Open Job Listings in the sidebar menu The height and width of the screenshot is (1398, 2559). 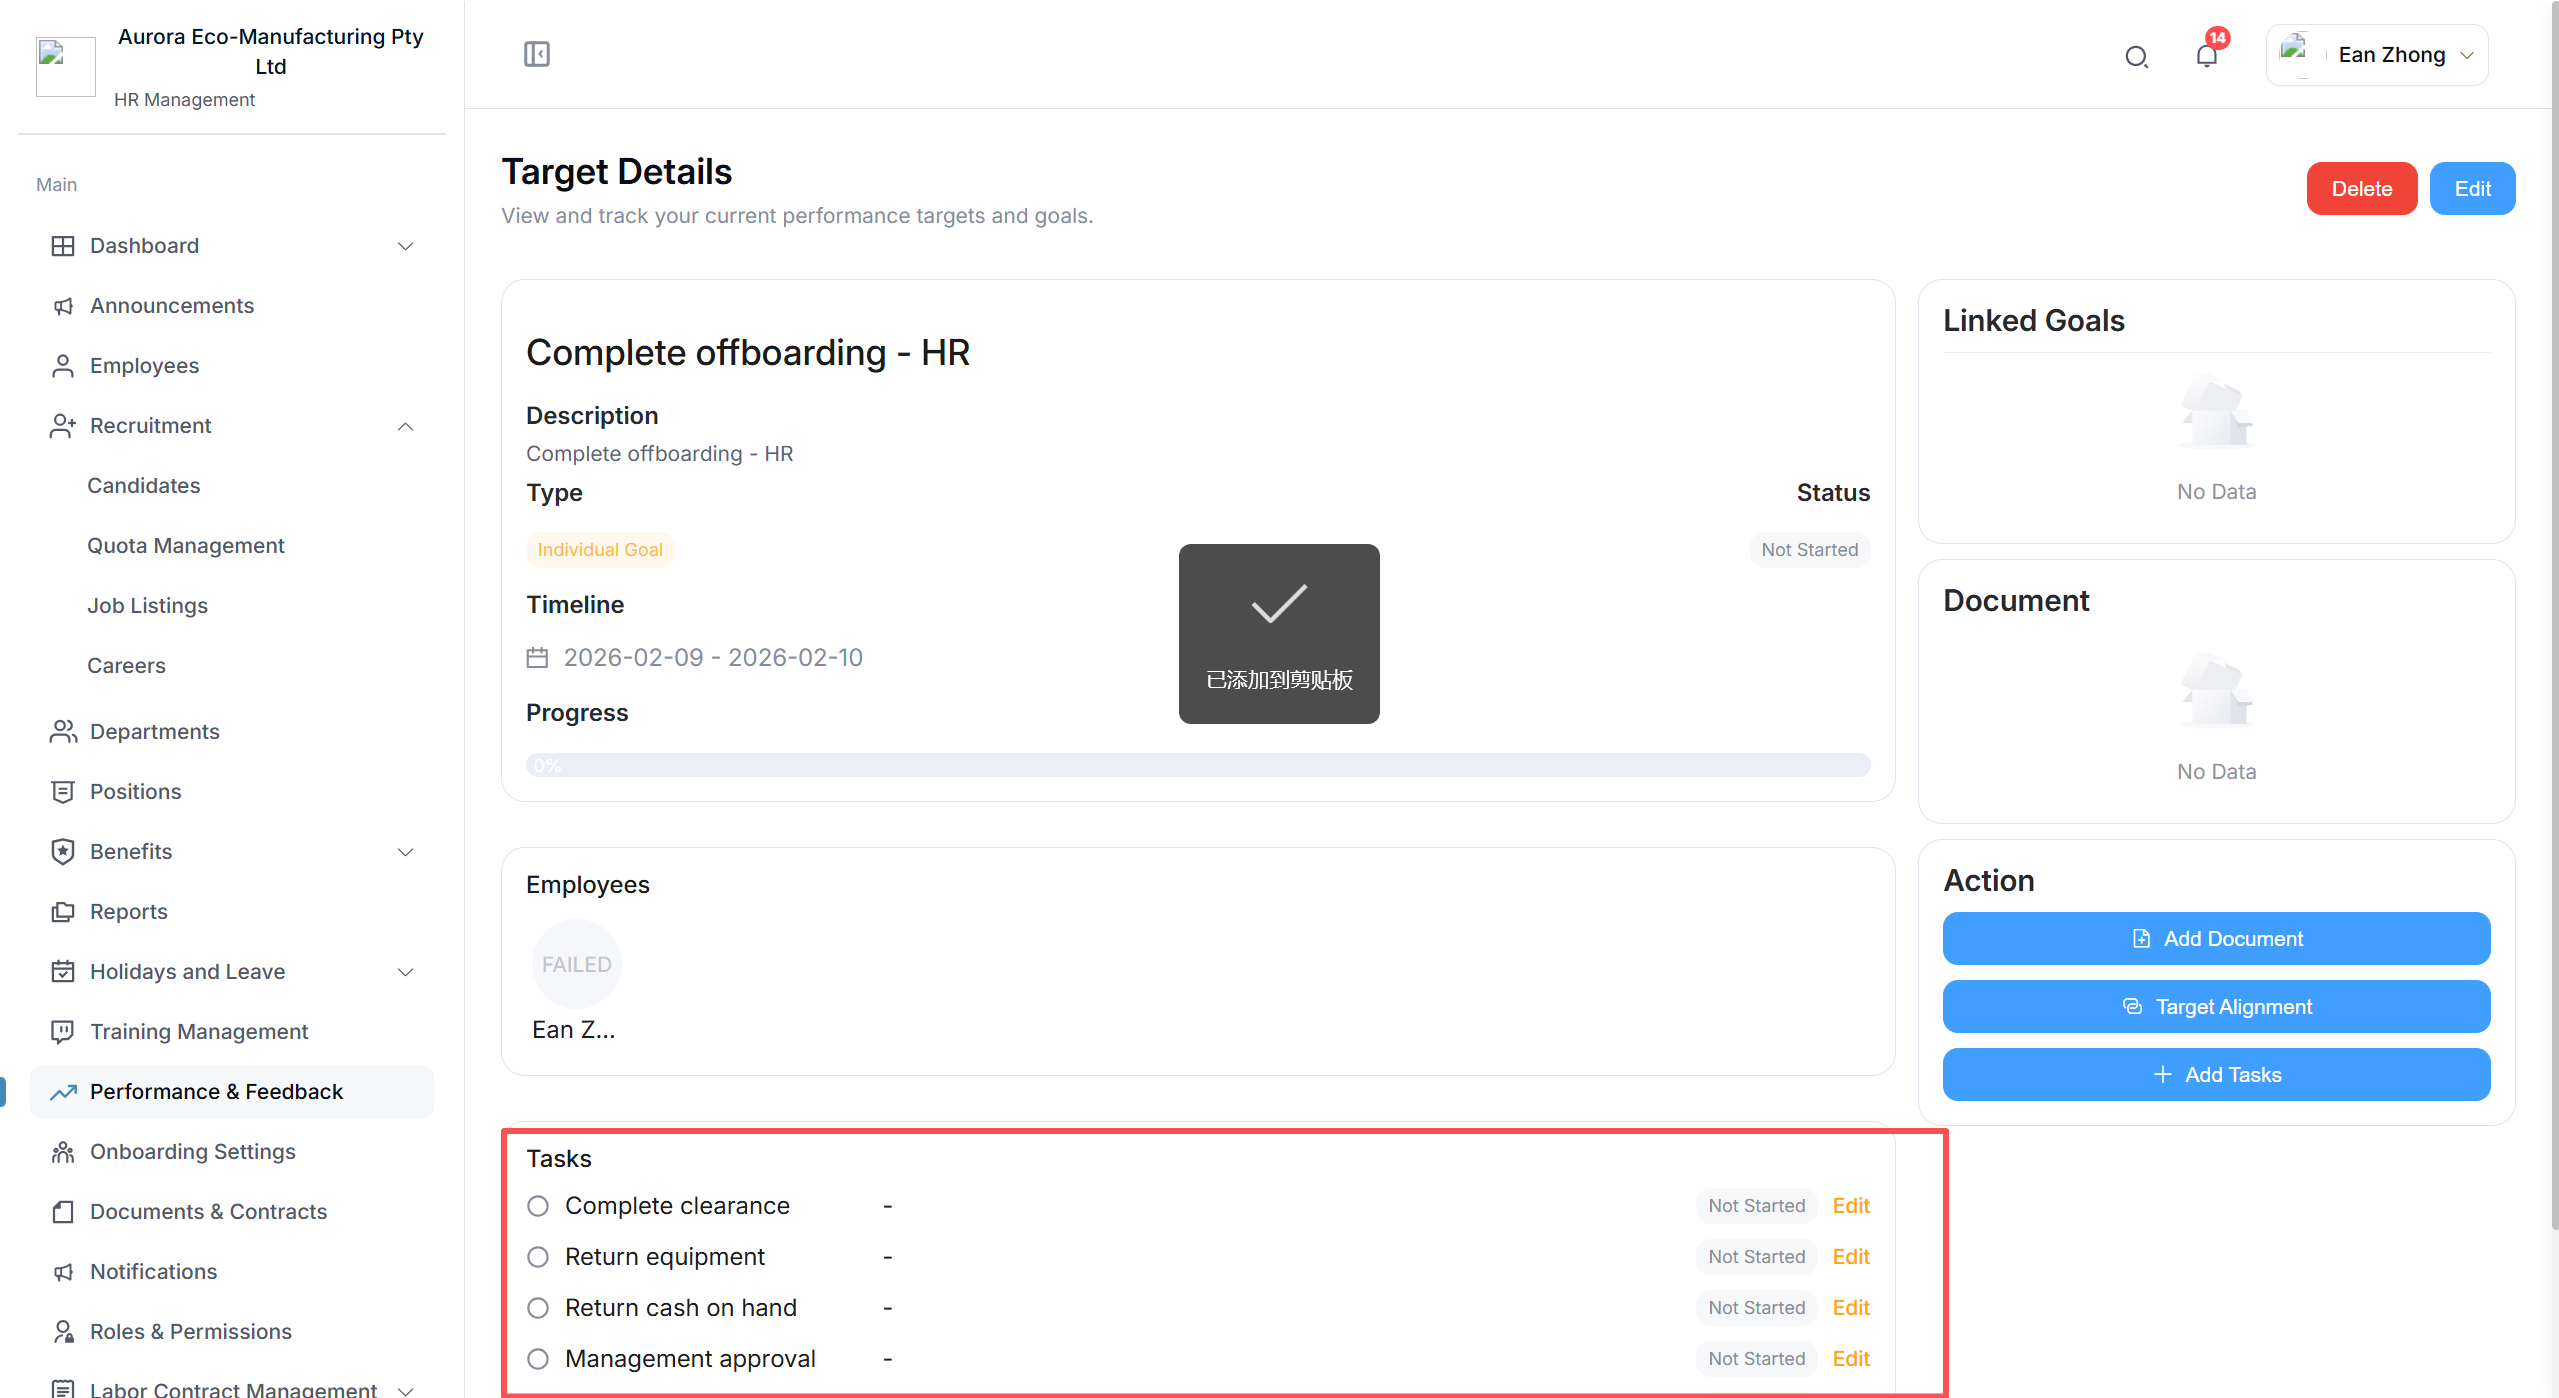click(x=148, y=605)
